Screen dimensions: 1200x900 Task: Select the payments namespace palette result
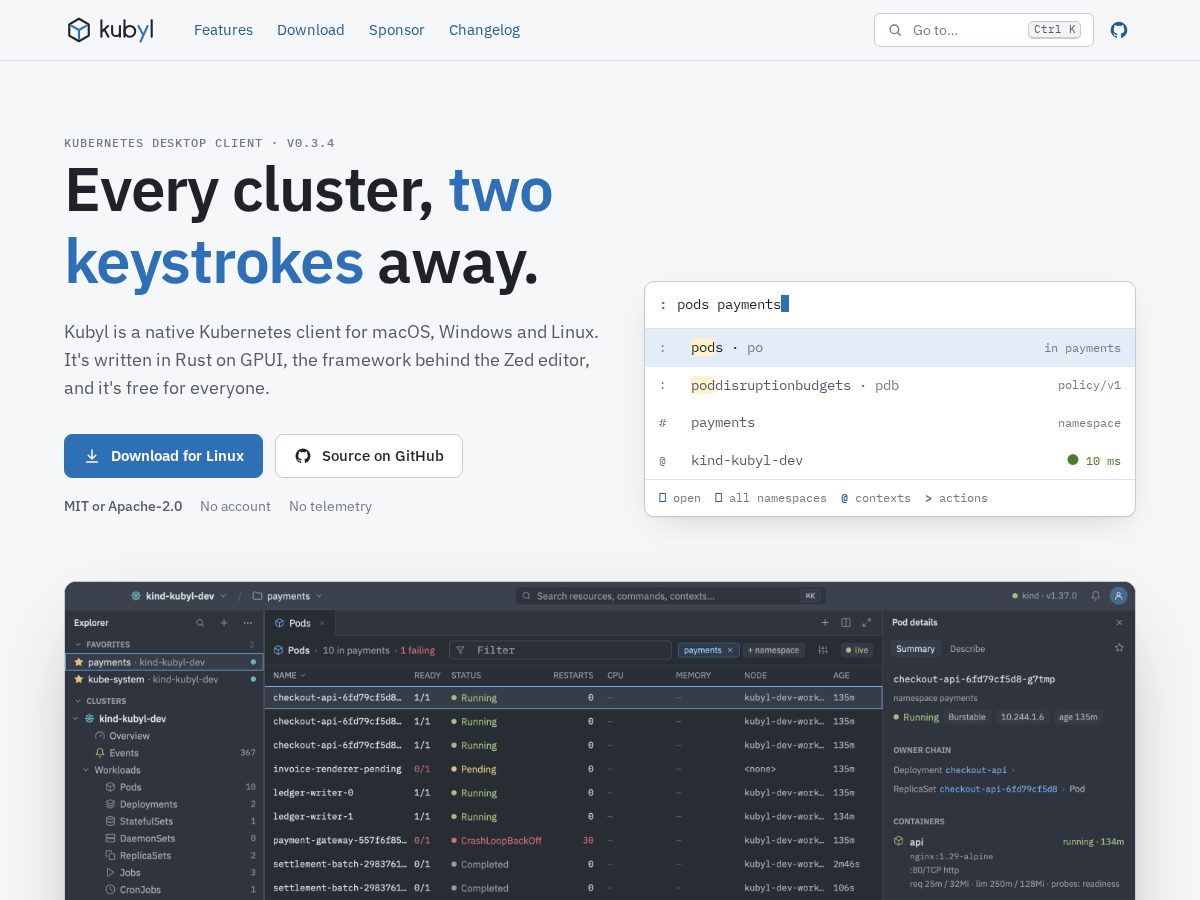890,423
